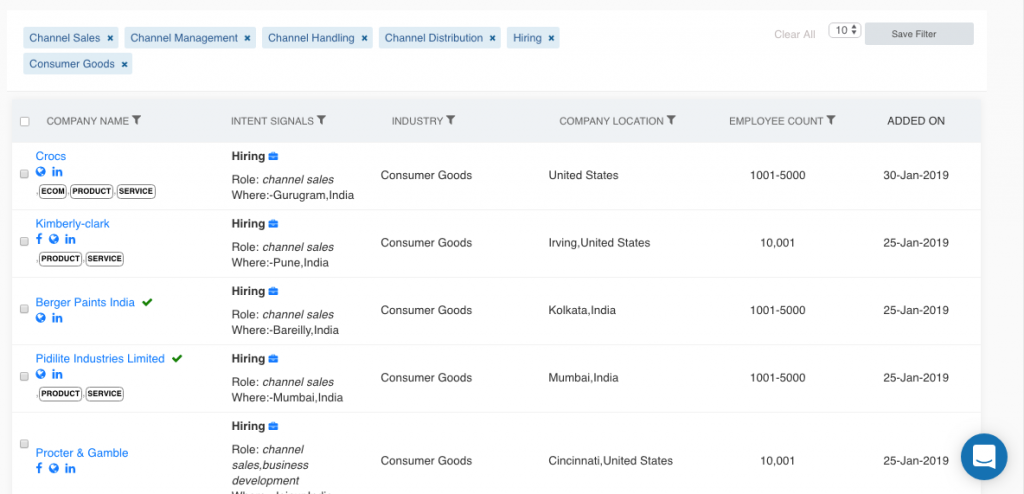The height and width of the screenshot is (494, 1024).
Task: Click the PRODUCT tag on Pidilite Industries
Action: coord(61,394)
